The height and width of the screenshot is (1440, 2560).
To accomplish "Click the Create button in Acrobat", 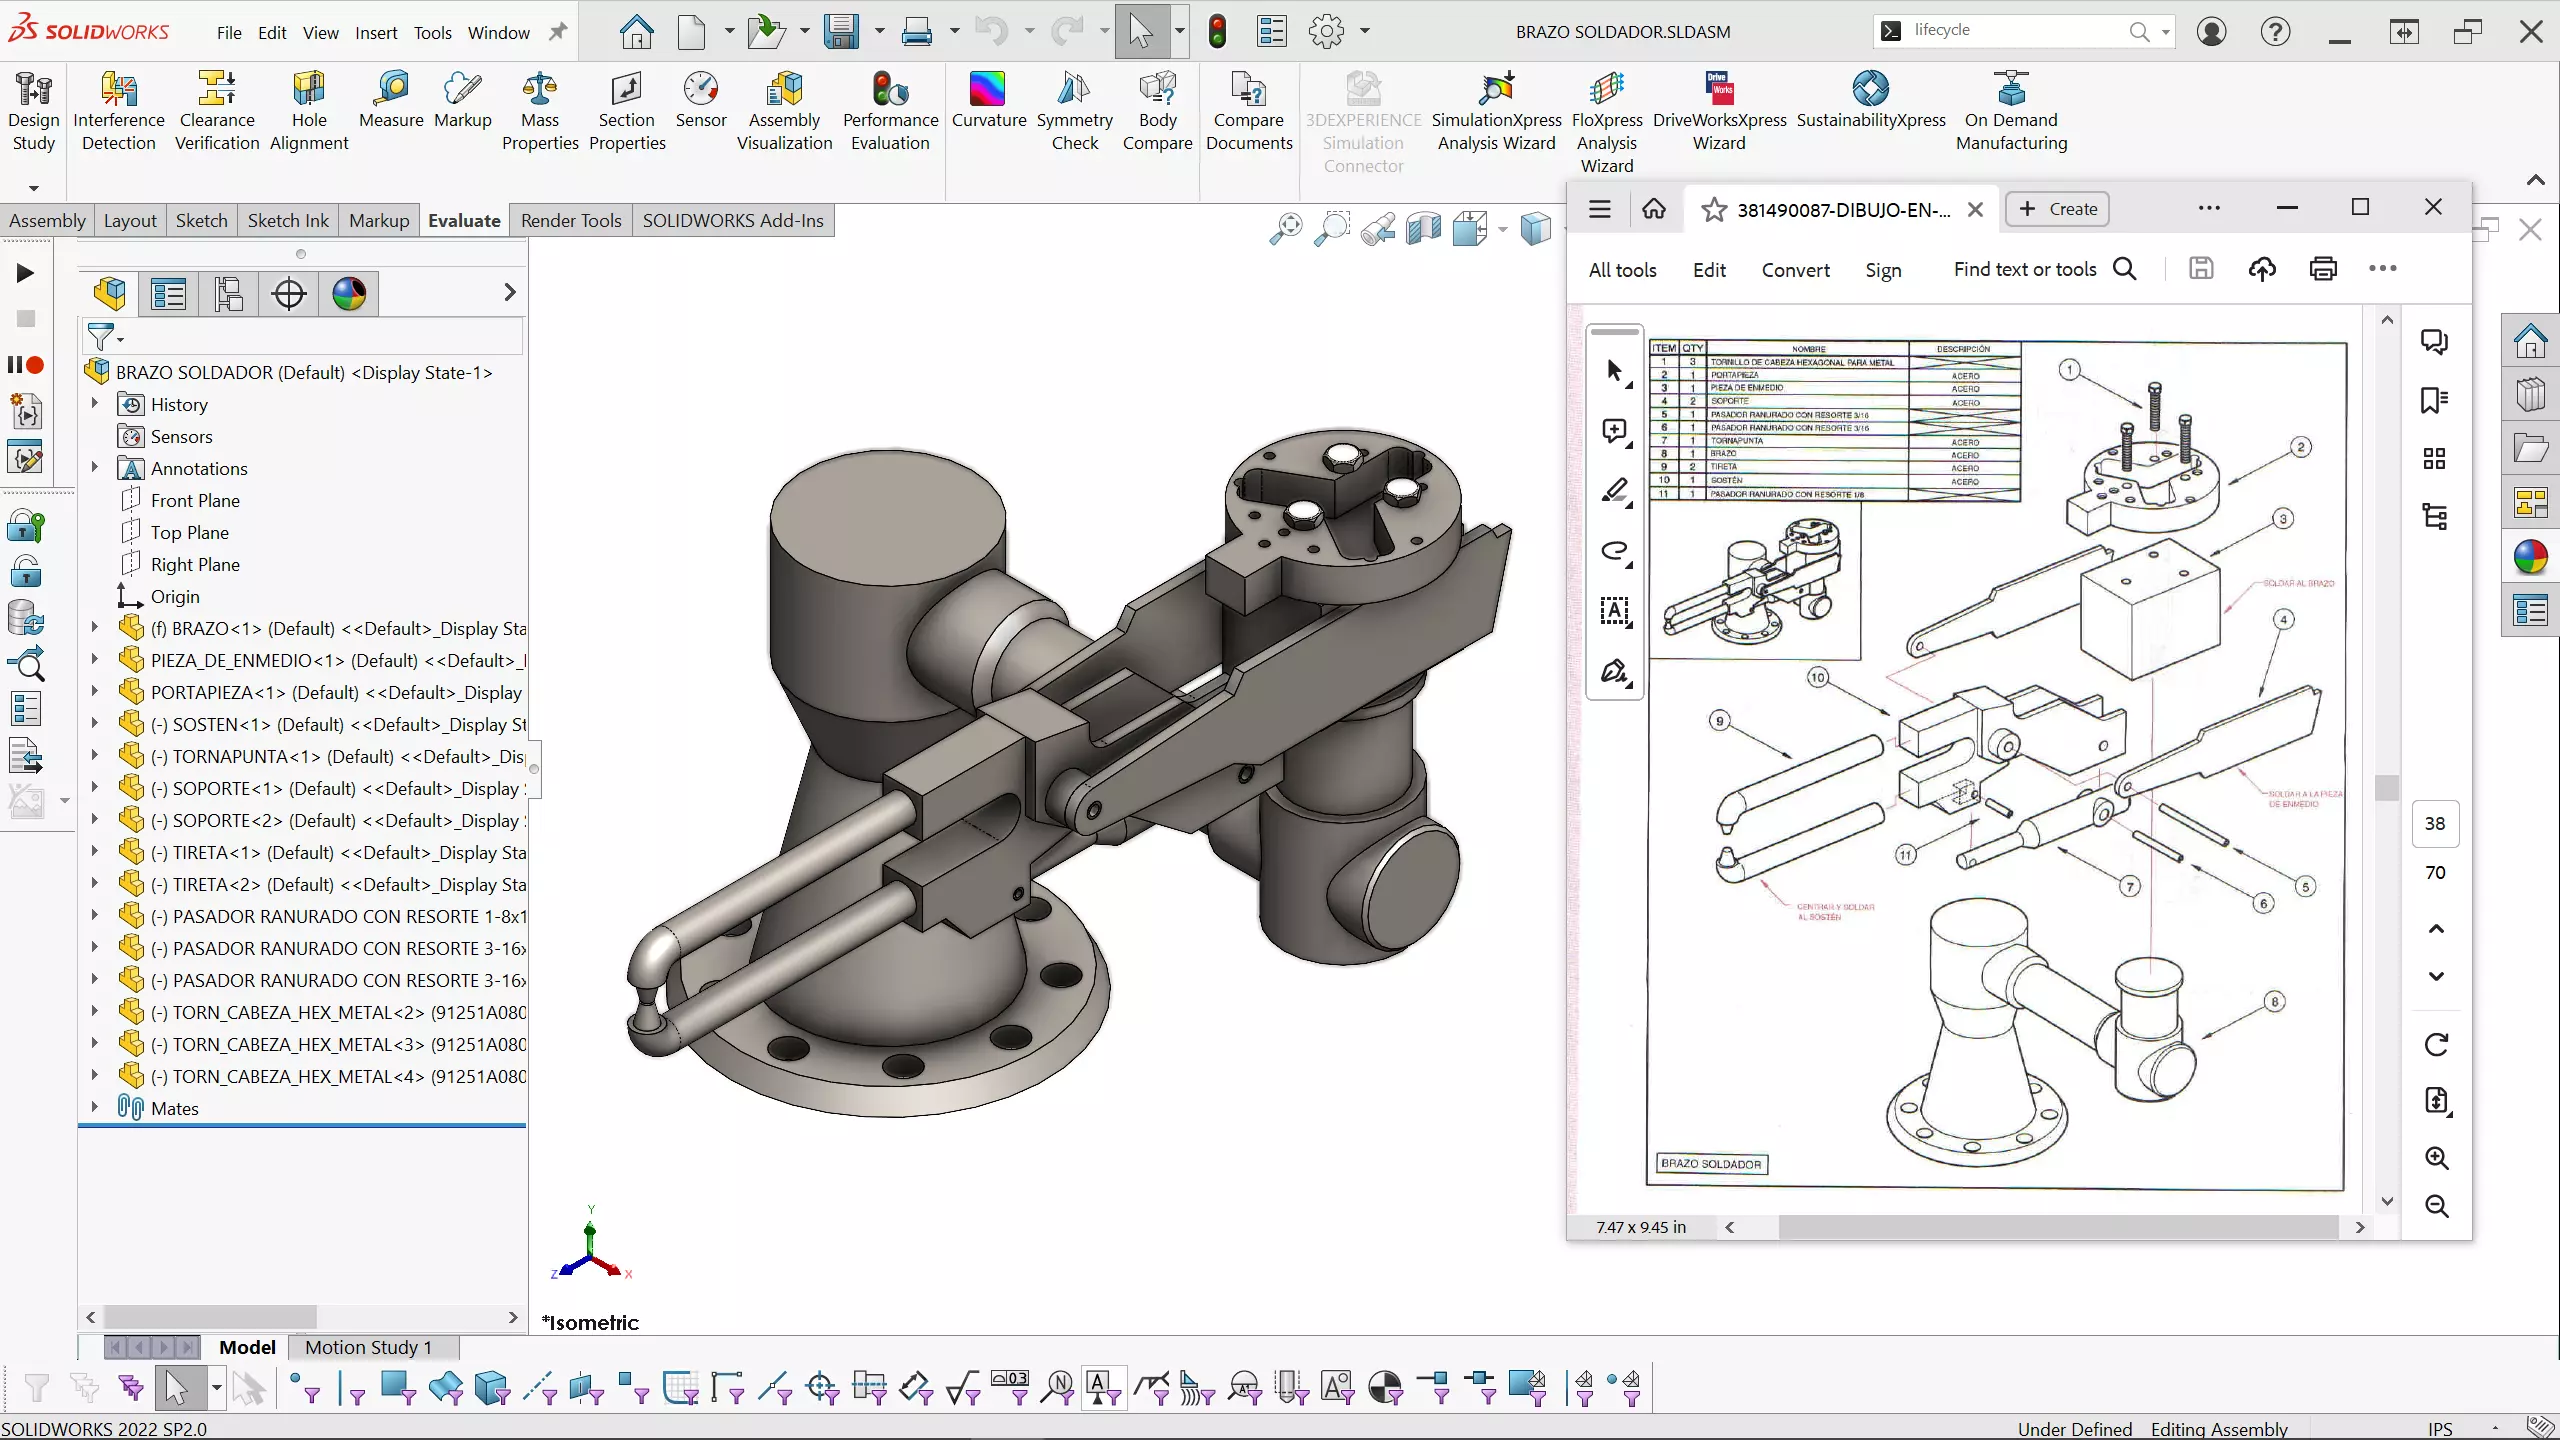I will (2058, 209).
